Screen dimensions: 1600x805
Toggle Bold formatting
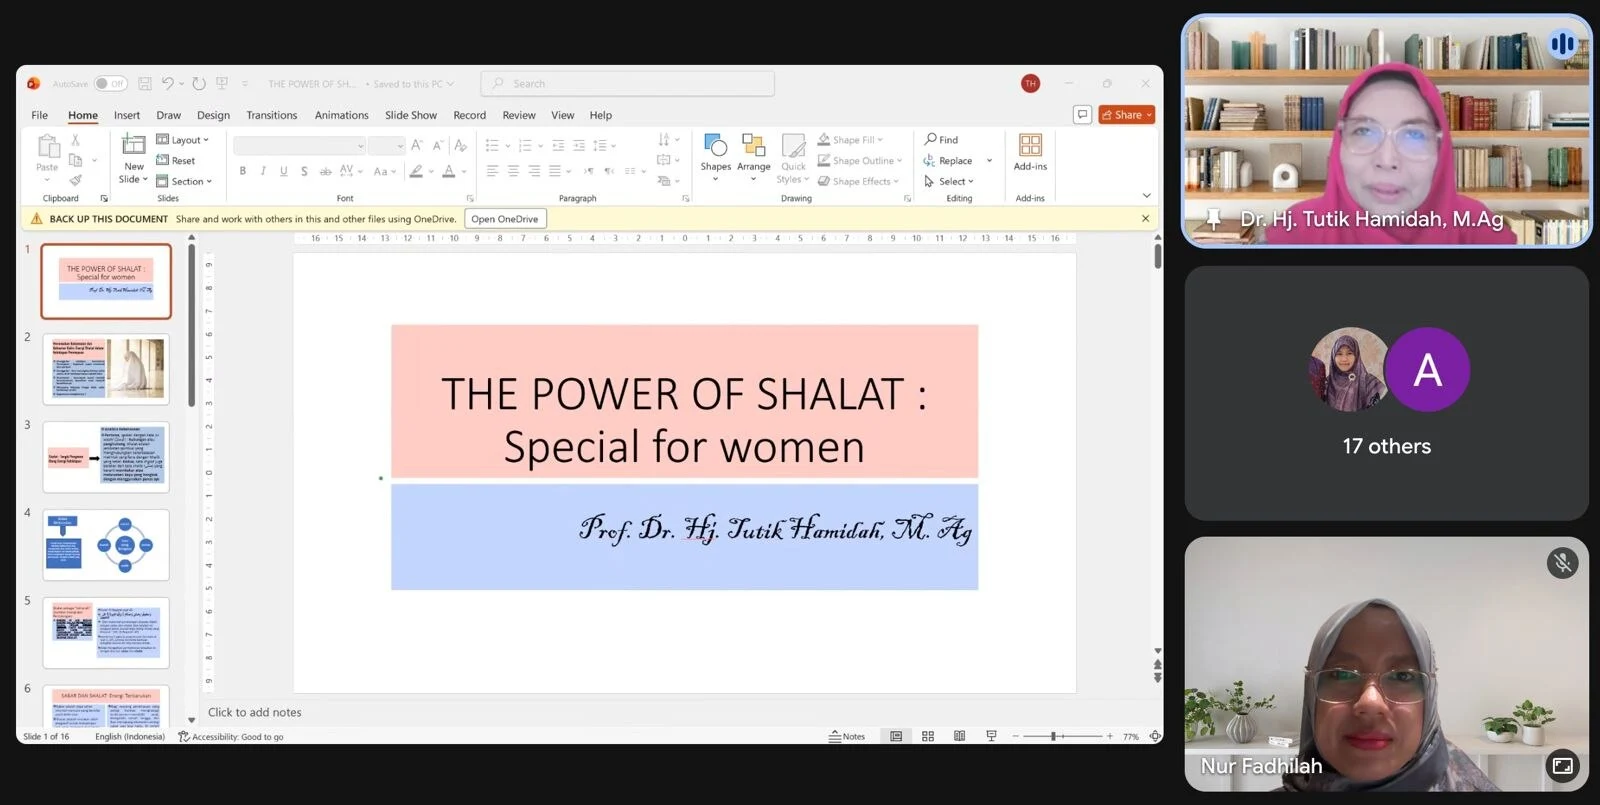[x=243, y=171]
